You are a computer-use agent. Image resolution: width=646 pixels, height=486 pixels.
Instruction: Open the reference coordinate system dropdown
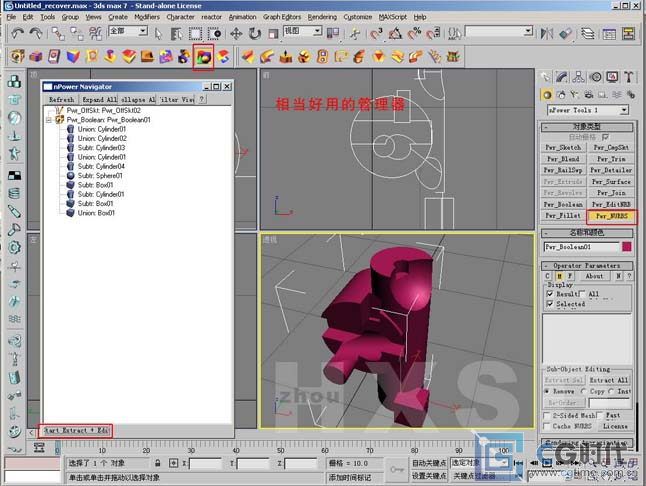click(317, 31)
